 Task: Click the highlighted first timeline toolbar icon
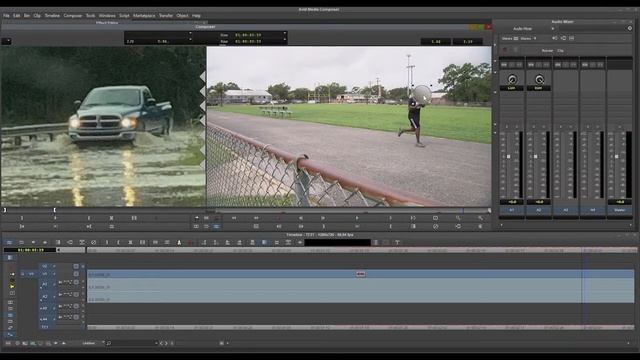coord(9,242)
